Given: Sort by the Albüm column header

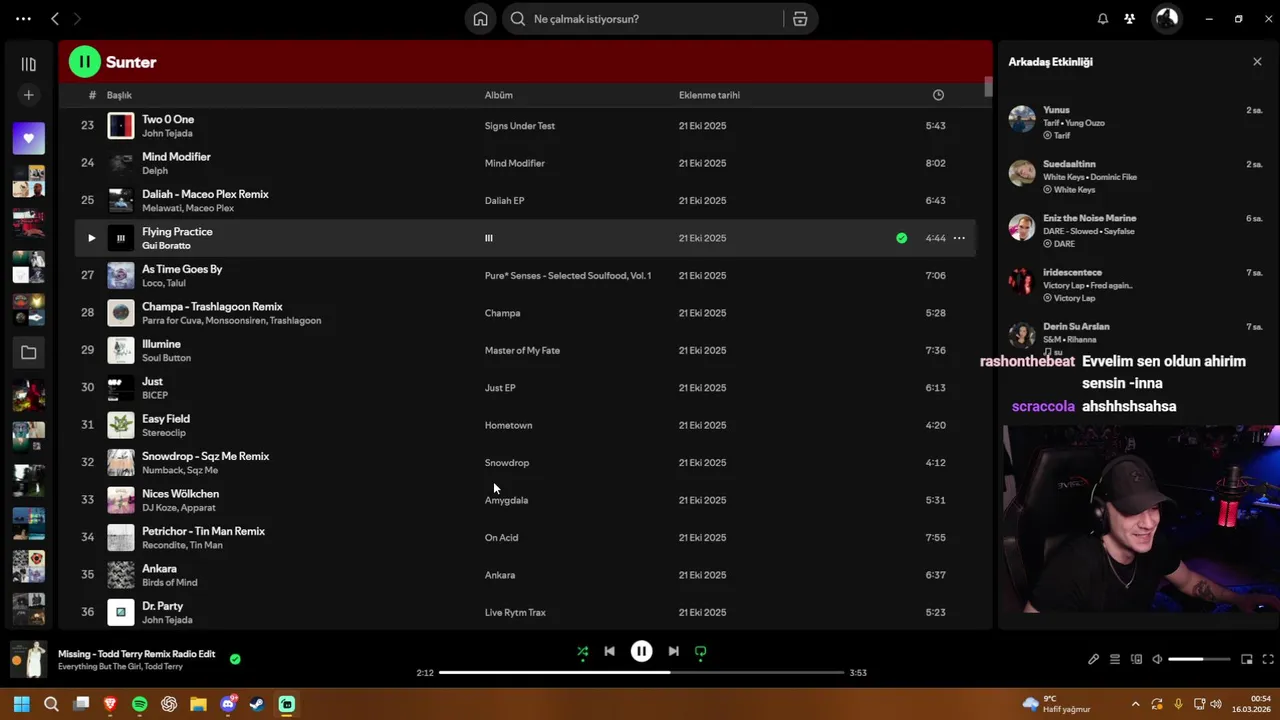Looking at the screenshot, I should pyautogui.click(x=499, y=95).
